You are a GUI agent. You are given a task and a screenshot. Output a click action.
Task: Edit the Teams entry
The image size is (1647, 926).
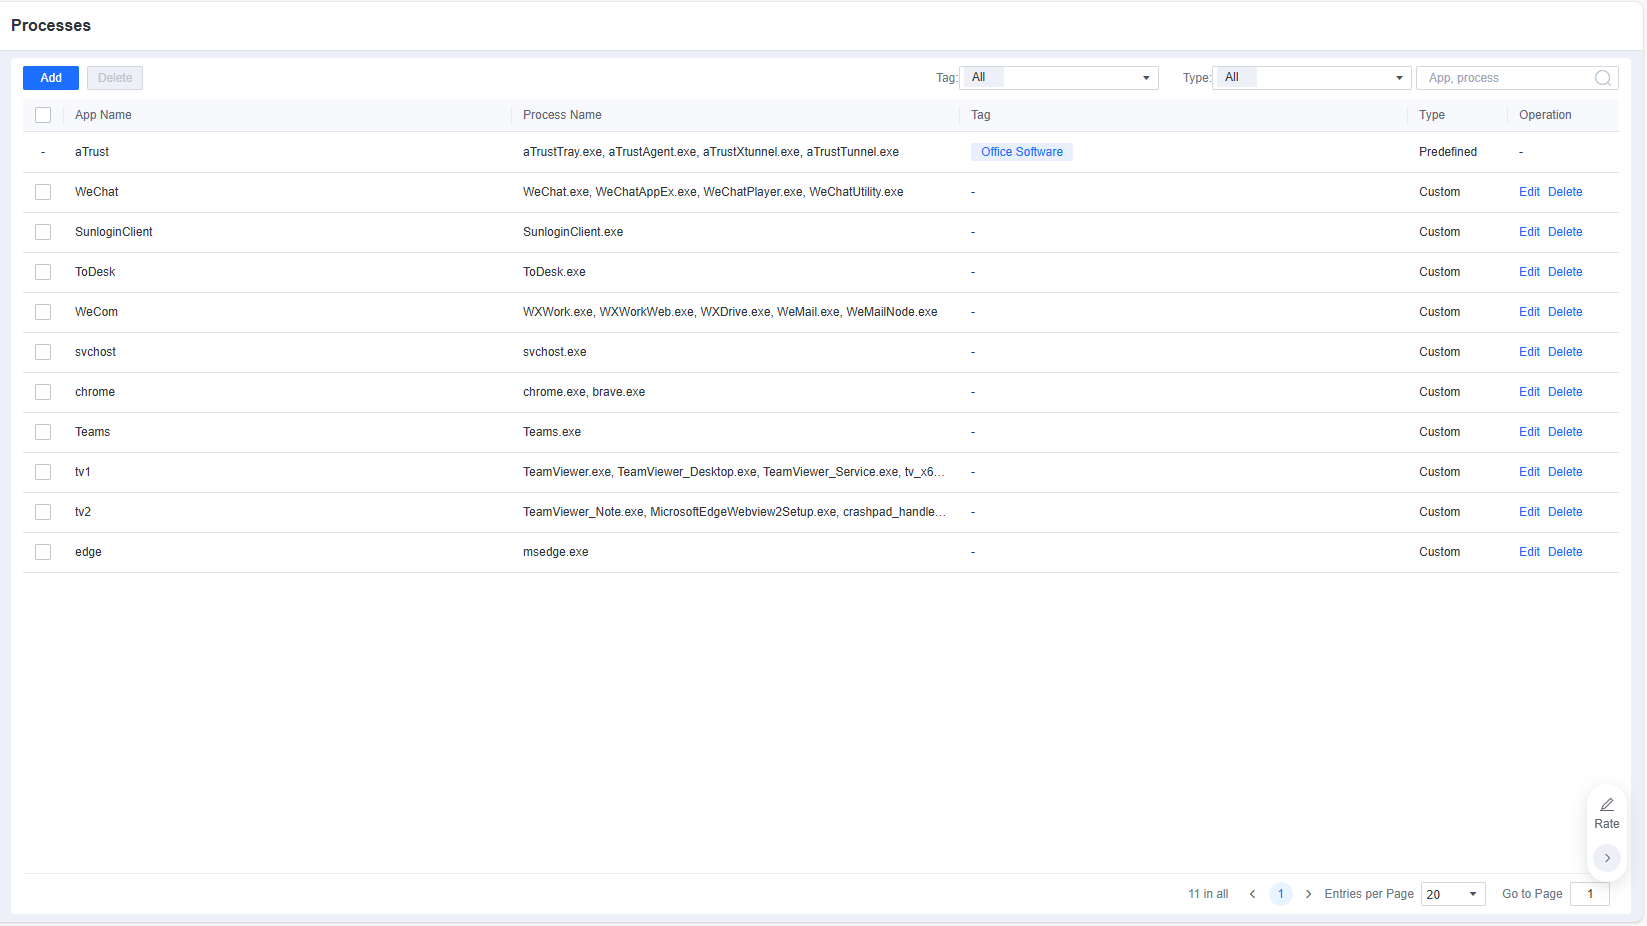point(1529,432)
